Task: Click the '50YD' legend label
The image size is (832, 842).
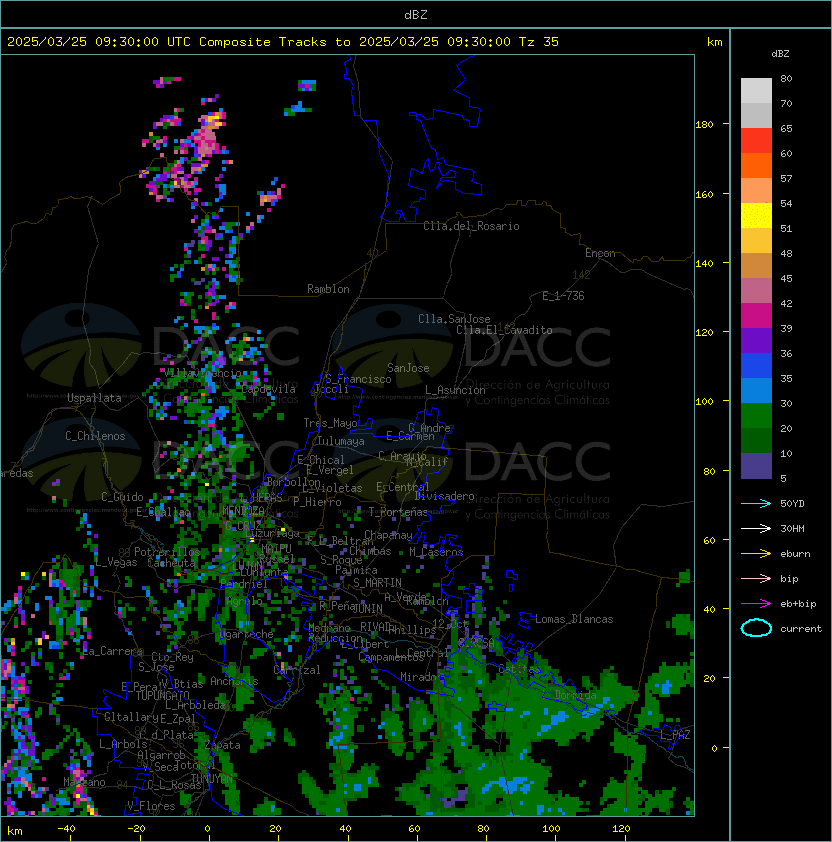Action: [x=792, y=503]
